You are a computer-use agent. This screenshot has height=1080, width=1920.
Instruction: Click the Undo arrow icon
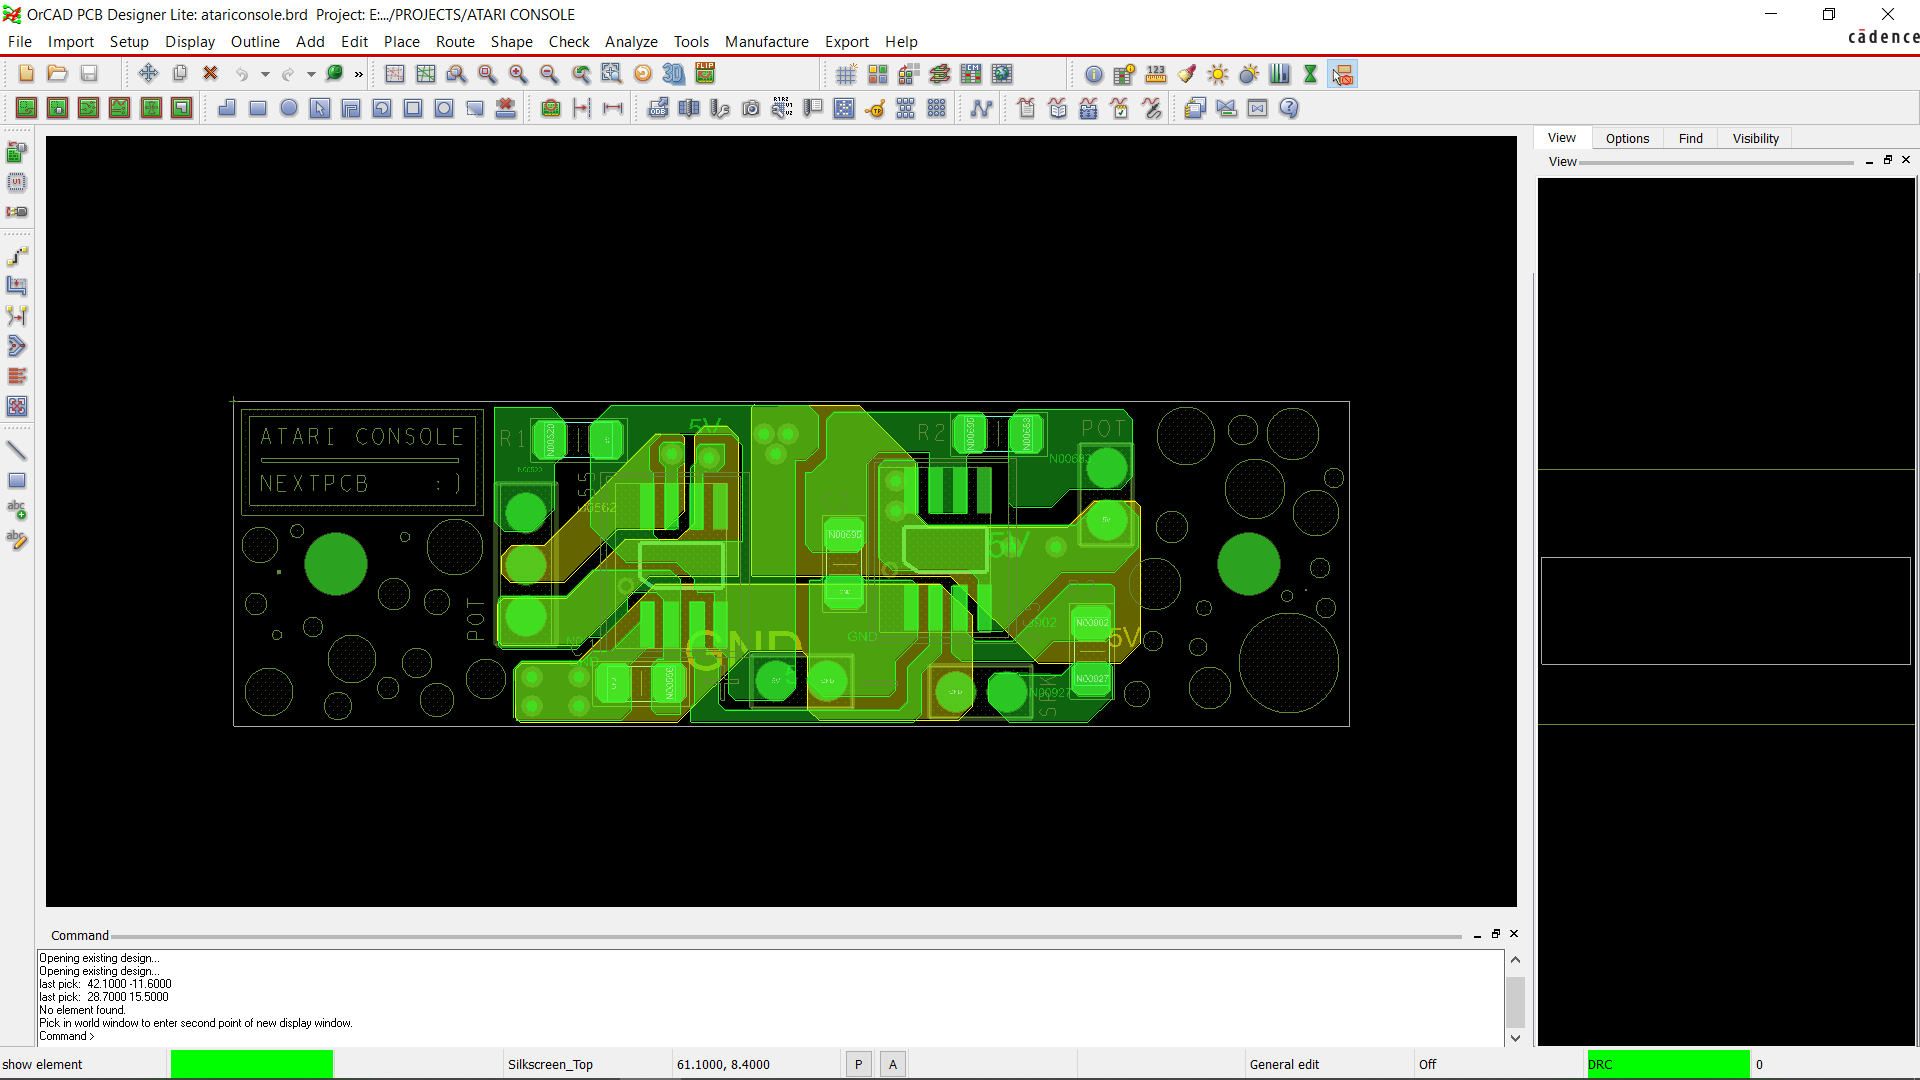[241, 74]
